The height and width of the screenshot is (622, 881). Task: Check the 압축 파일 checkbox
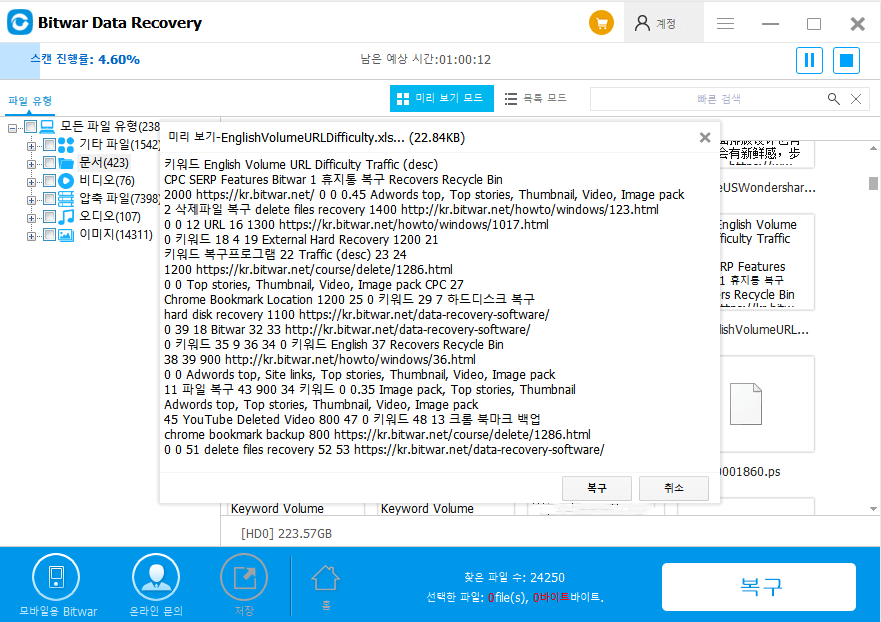coord(49,199)
